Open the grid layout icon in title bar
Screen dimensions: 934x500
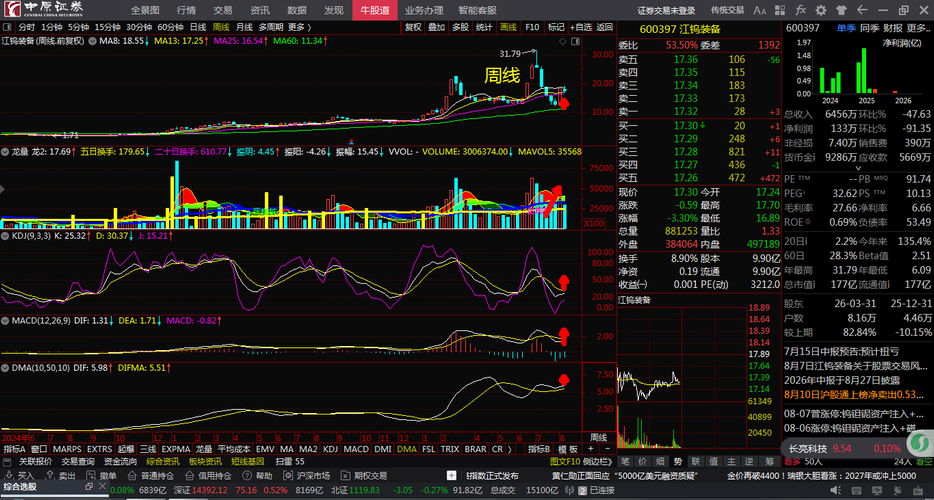click(780, 10)
